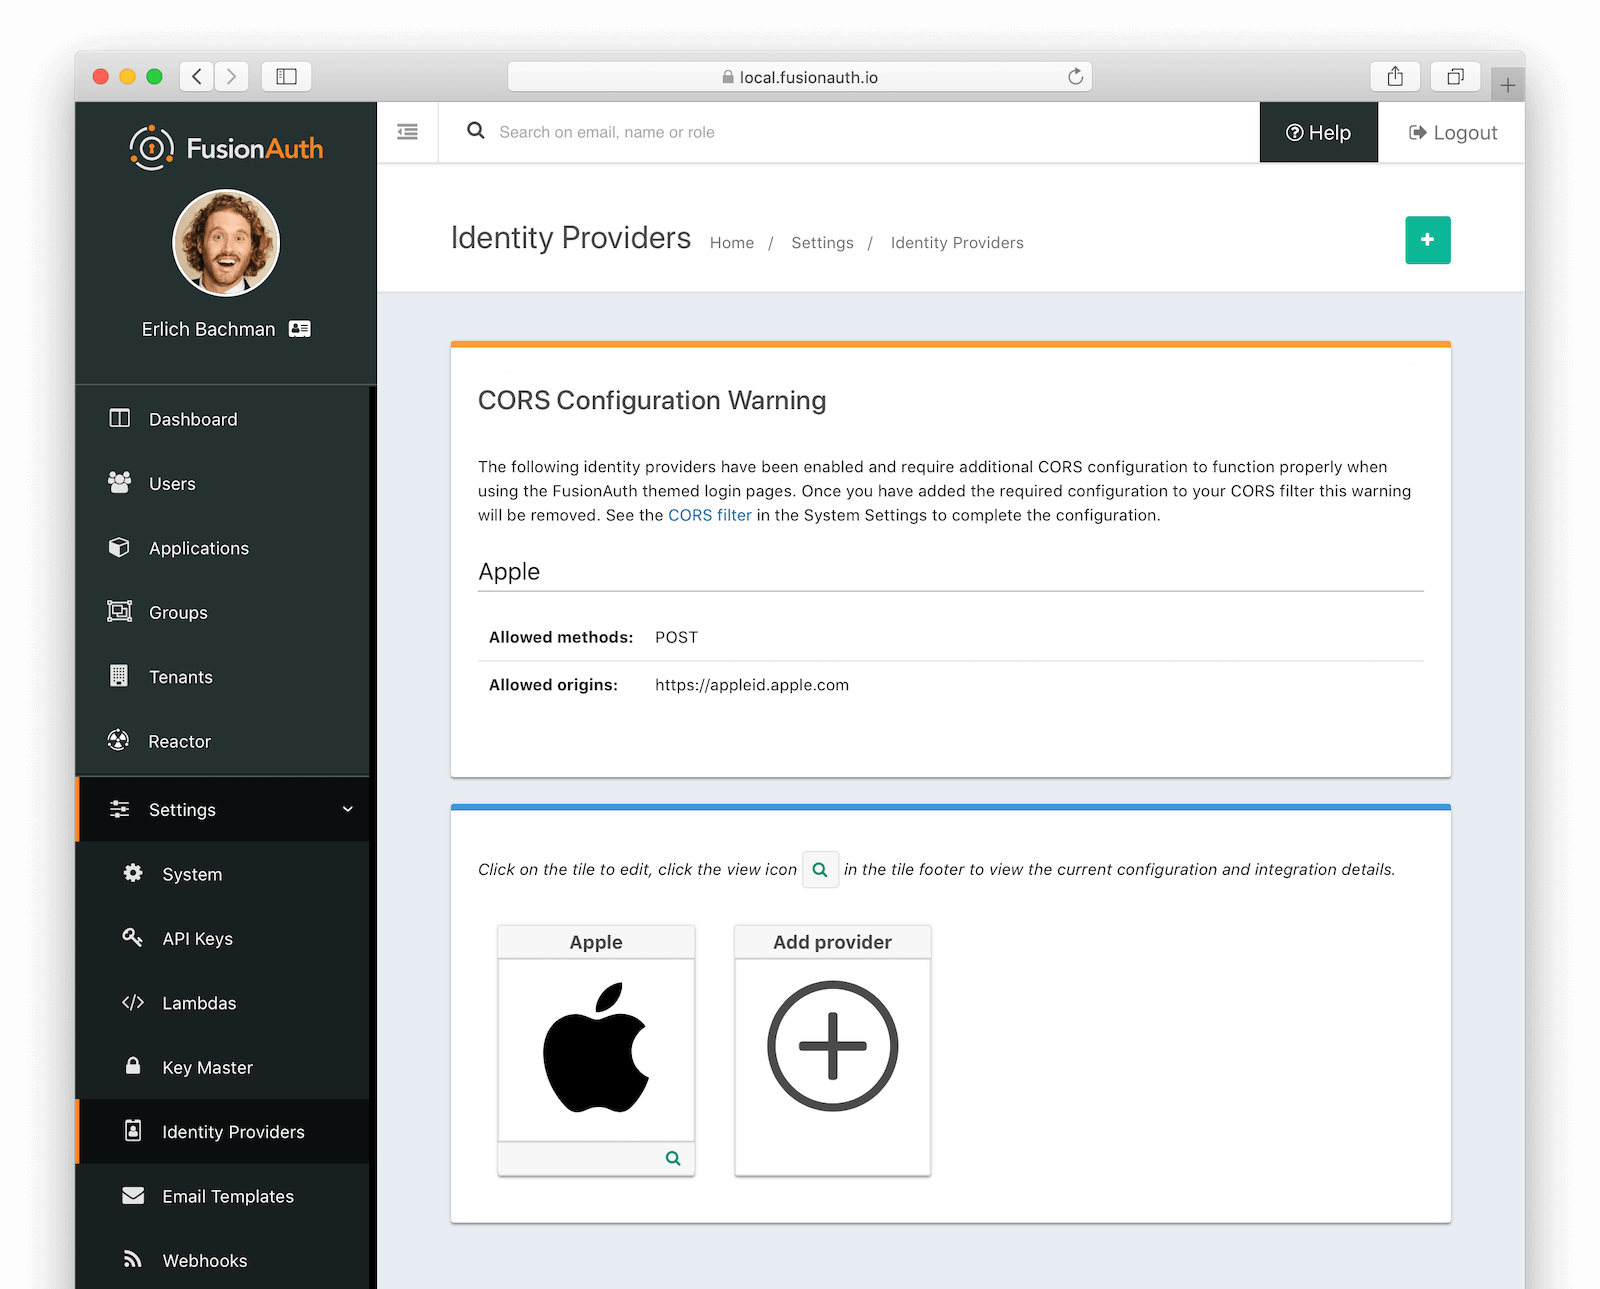Open the Dashboard menu item
Image resolution: width=1600 pixels, height=1289 pixels.
pyautogui.click(x=222, y=419)
